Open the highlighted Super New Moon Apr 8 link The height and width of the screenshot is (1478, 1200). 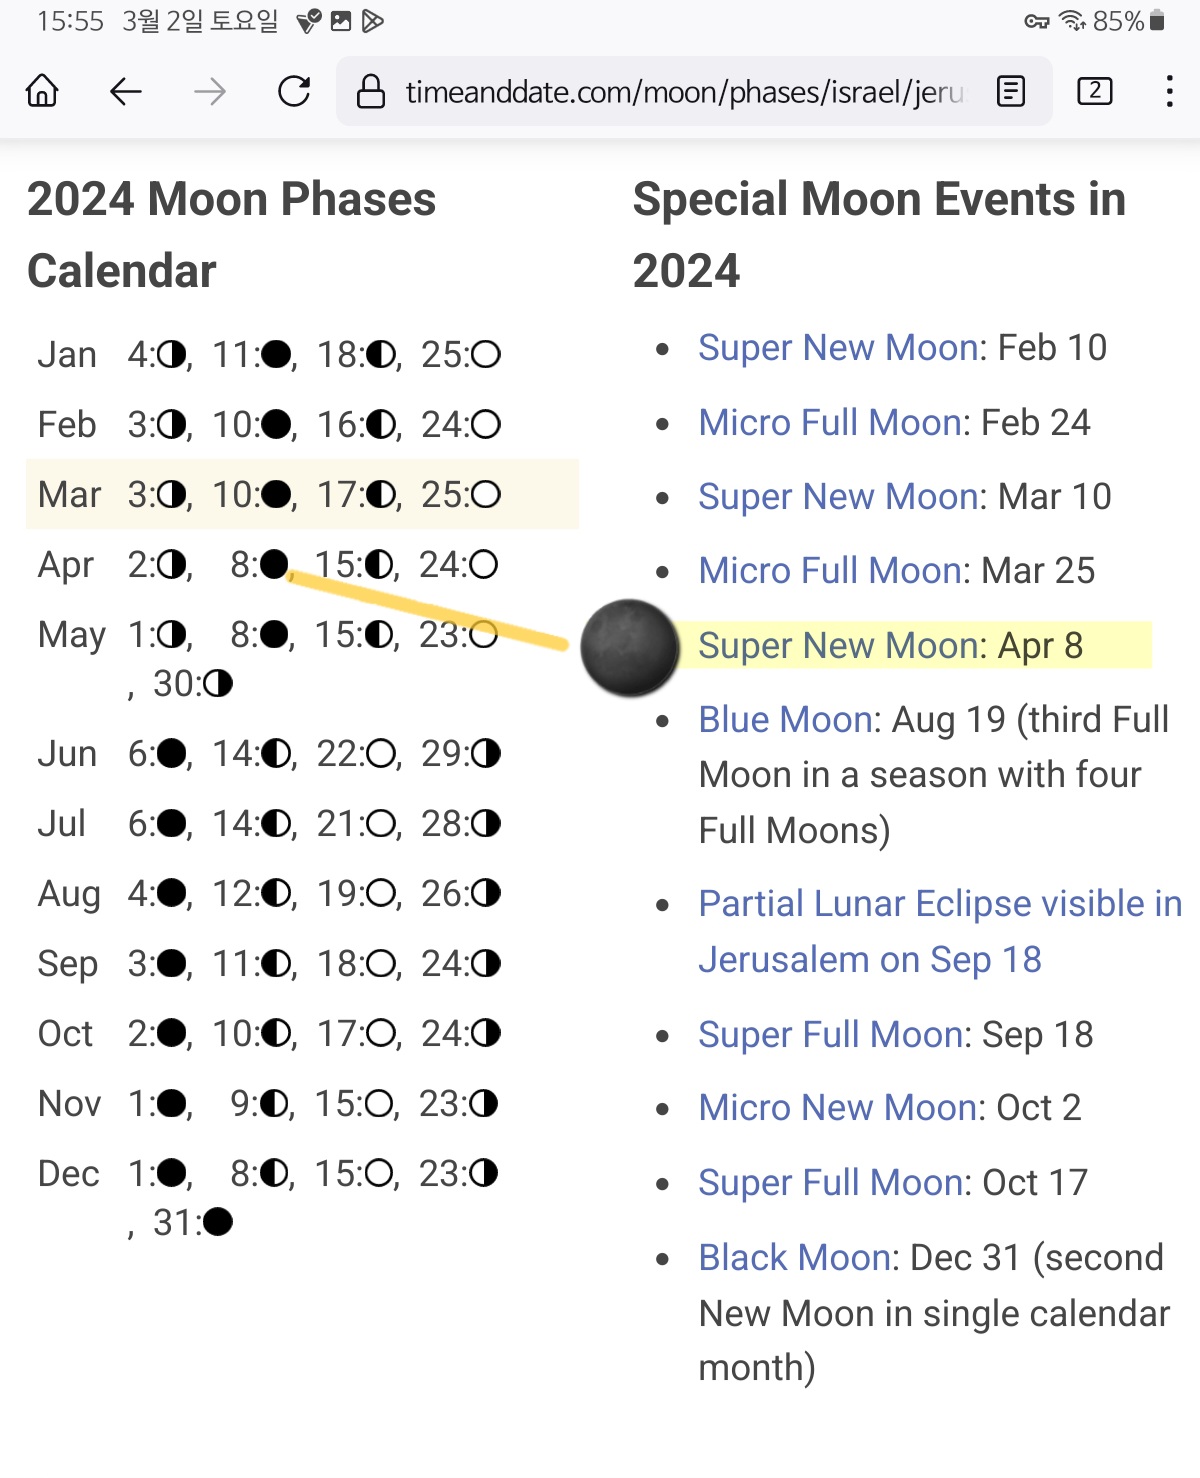tap(838, 645)
